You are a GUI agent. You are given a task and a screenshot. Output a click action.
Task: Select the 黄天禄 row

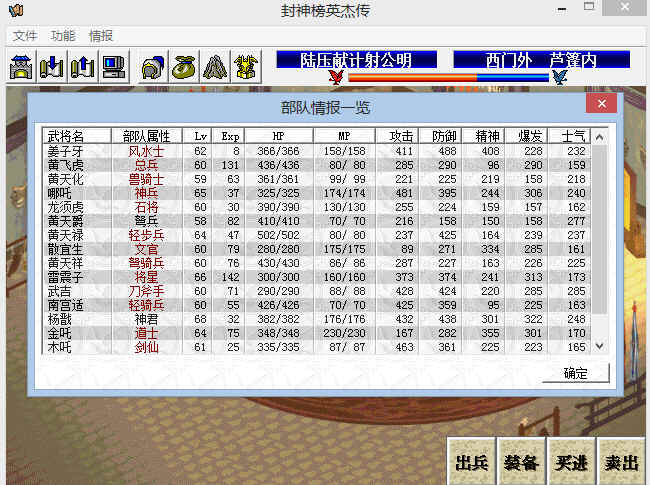point(317,235)
